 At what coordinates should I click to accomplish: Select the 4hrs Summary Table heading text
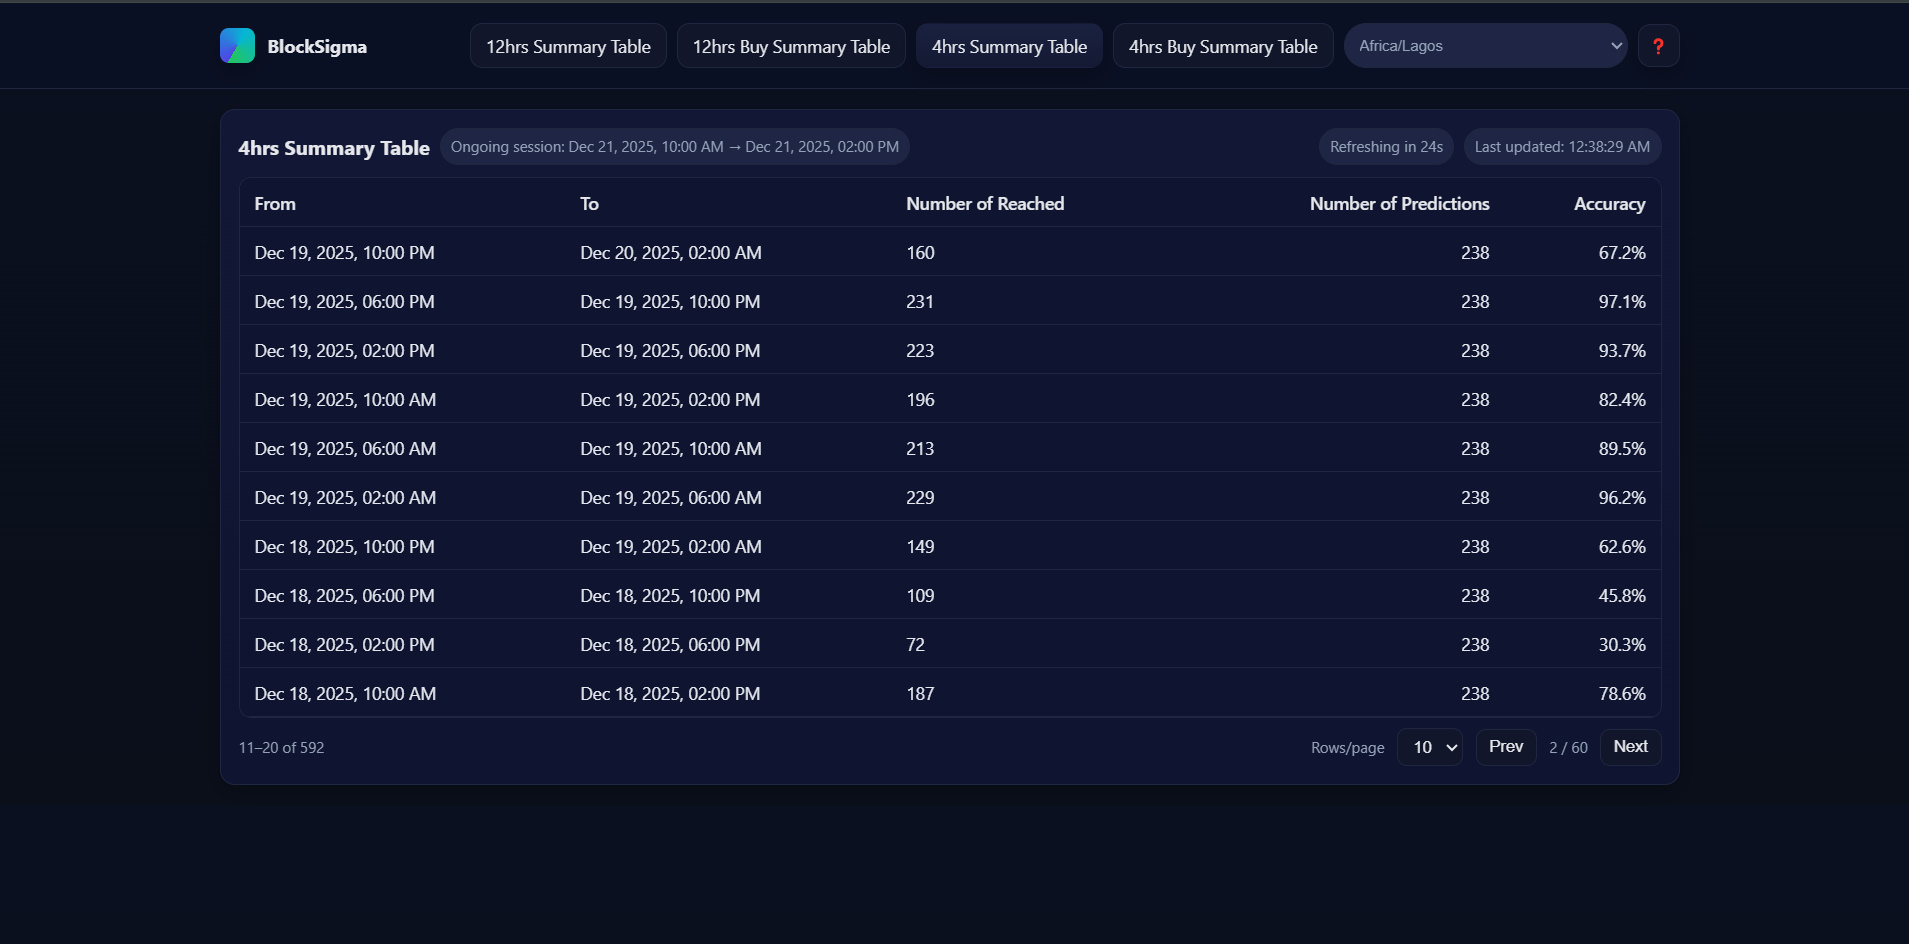pos(334,148)
